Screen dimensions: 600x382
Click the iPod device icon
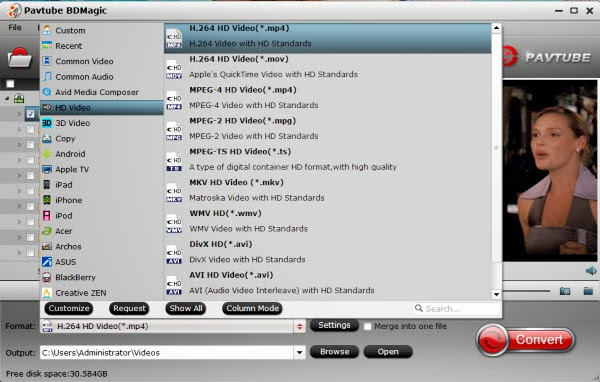pos(47,215)
